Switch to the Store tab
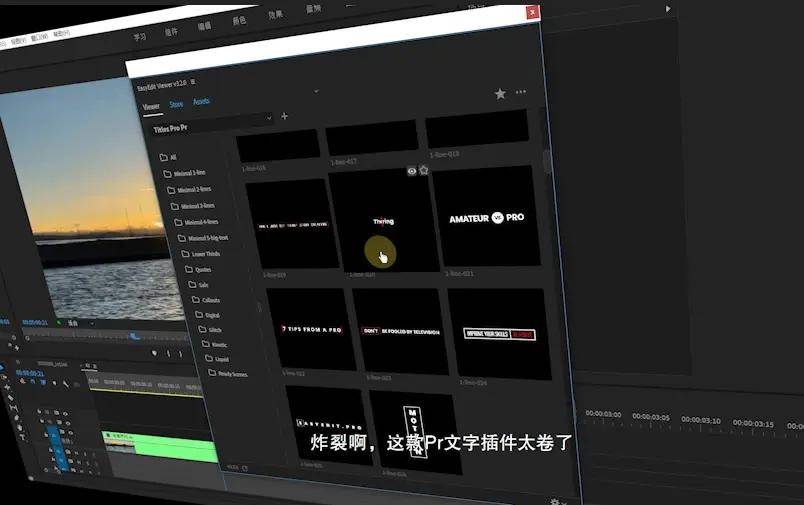The height and width of the screenshot is (505, 804). point(176,105)
